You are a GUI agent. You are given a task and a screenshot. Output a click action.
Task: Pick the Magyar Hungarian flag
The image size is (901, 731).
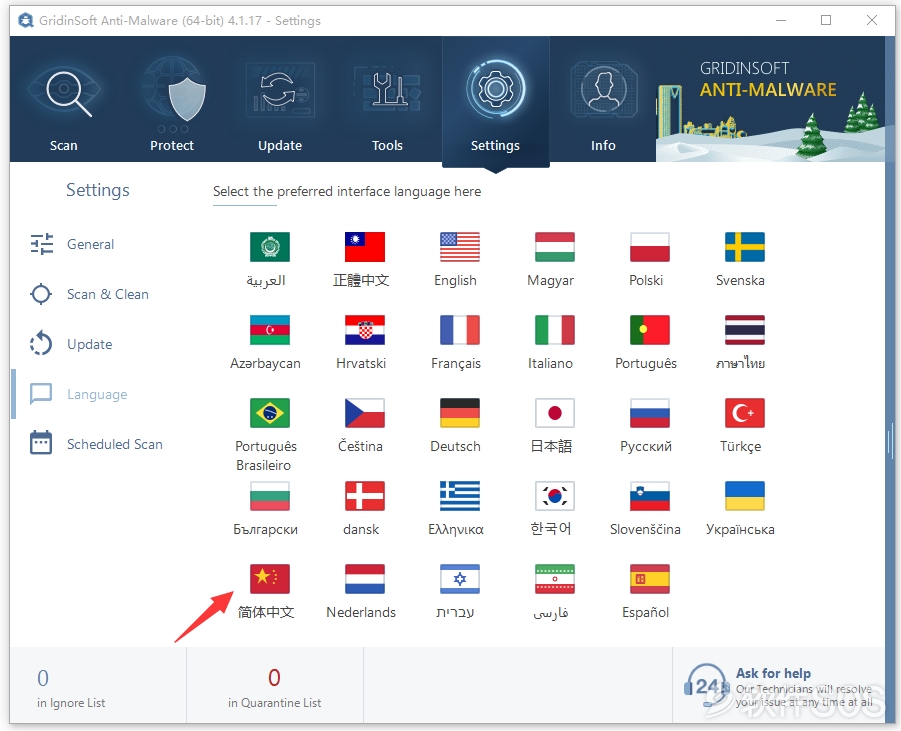pos(555,247)
